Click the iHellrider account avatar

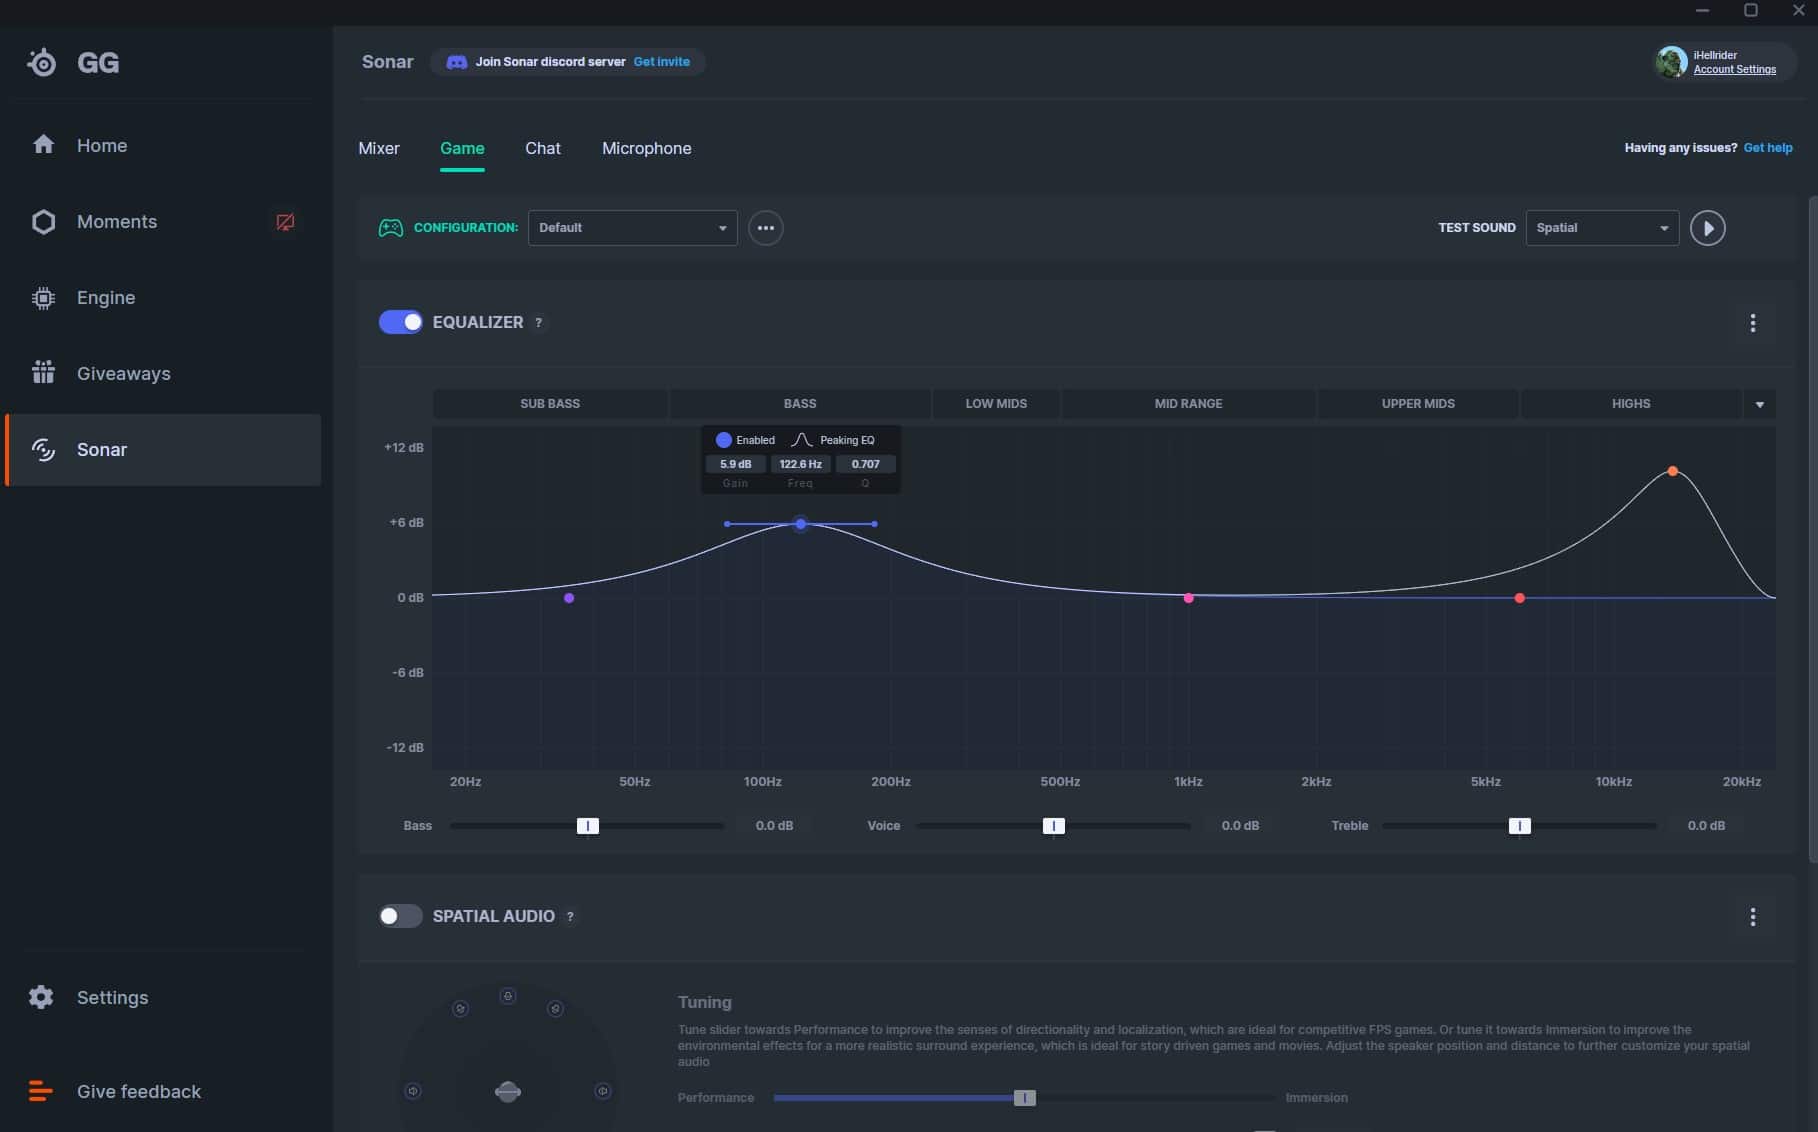(1671, 62)
